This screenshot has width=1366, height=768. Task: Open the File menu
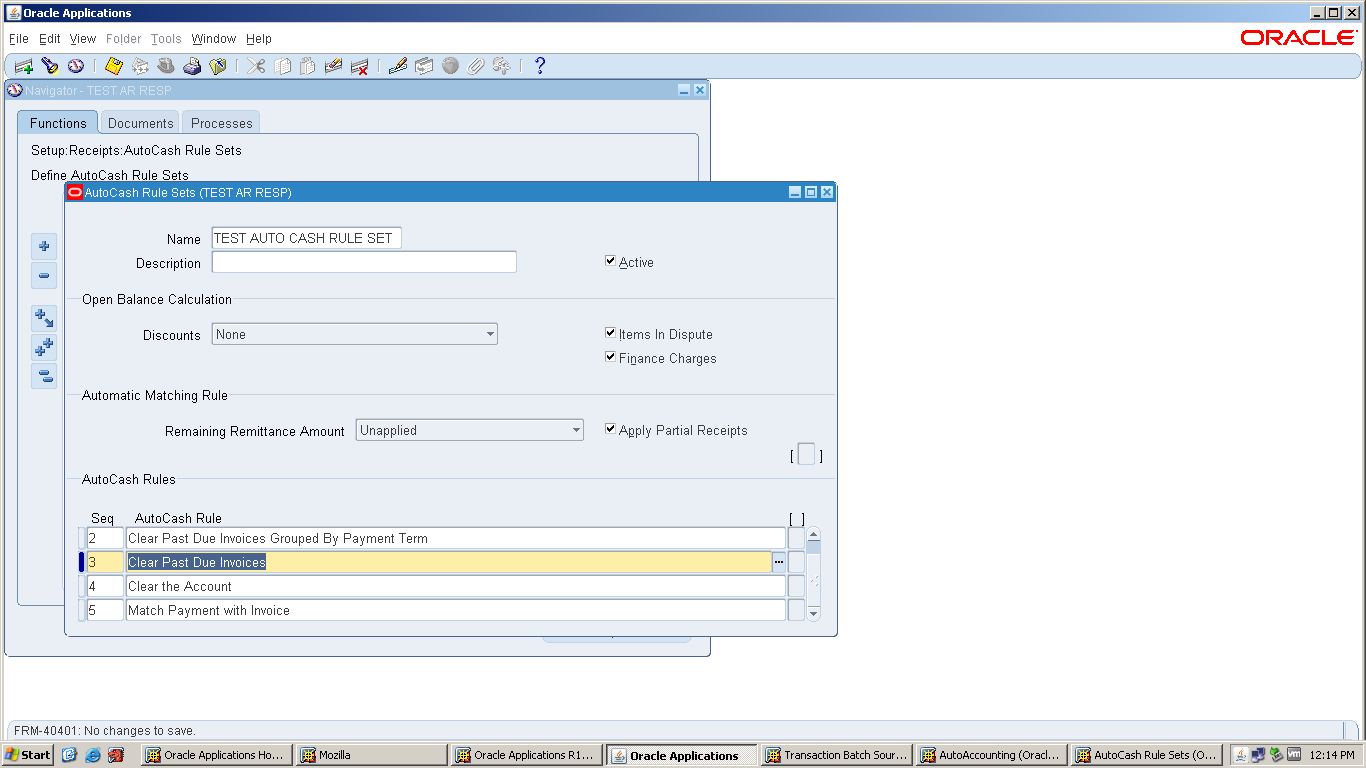[x=19, y=39]
